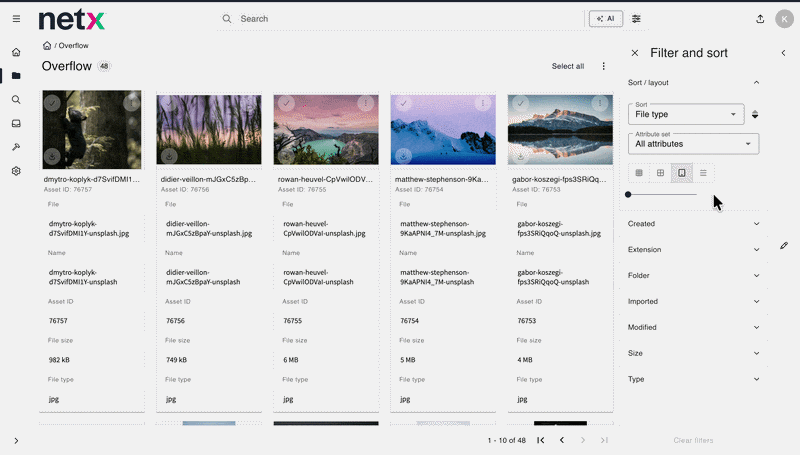Click the upload icon
The height and width of the screenshot is (455, 800).
point(760,19)
